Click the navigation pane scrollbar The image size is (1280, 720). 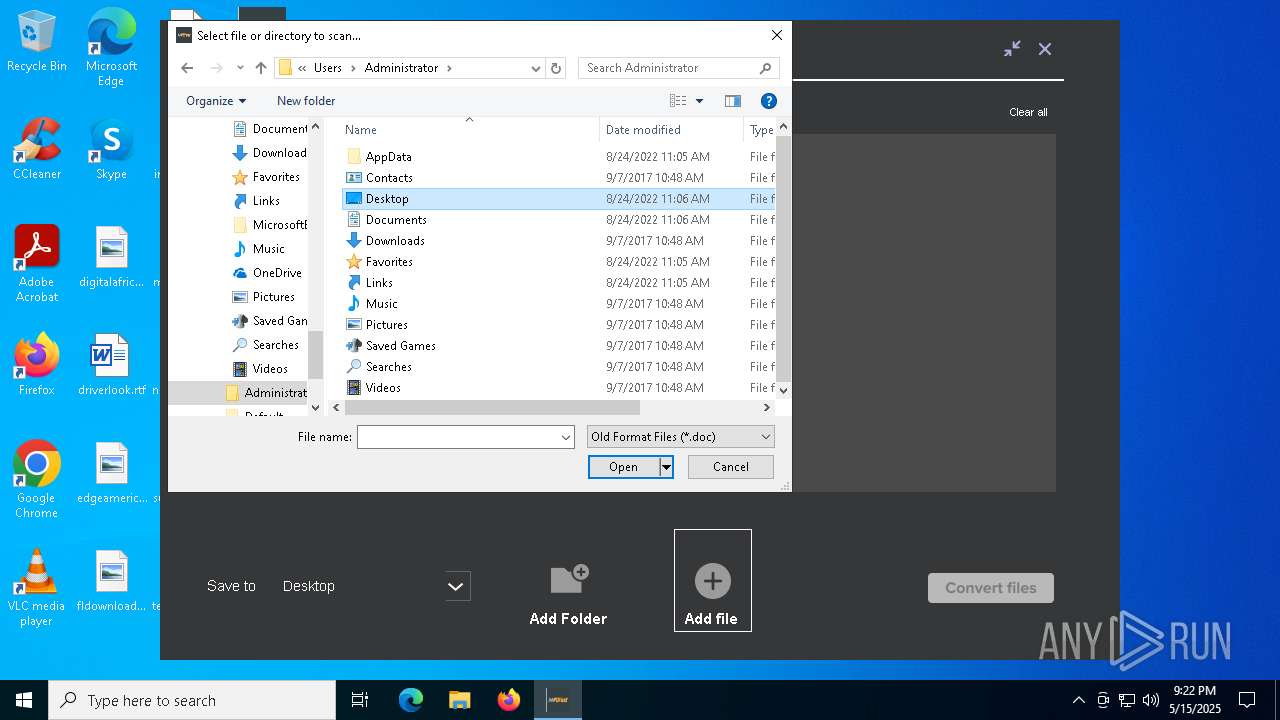pyautogui.click(x=316, y=355)
